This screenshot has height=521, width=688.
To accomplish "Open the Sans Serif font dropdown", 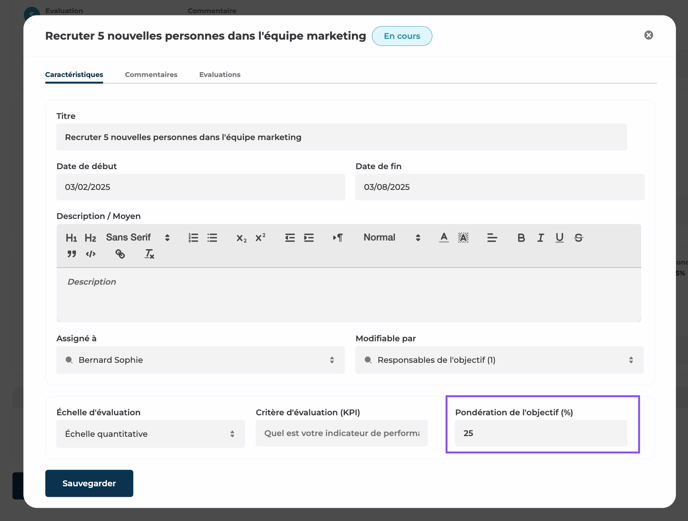I will (138, 238).
